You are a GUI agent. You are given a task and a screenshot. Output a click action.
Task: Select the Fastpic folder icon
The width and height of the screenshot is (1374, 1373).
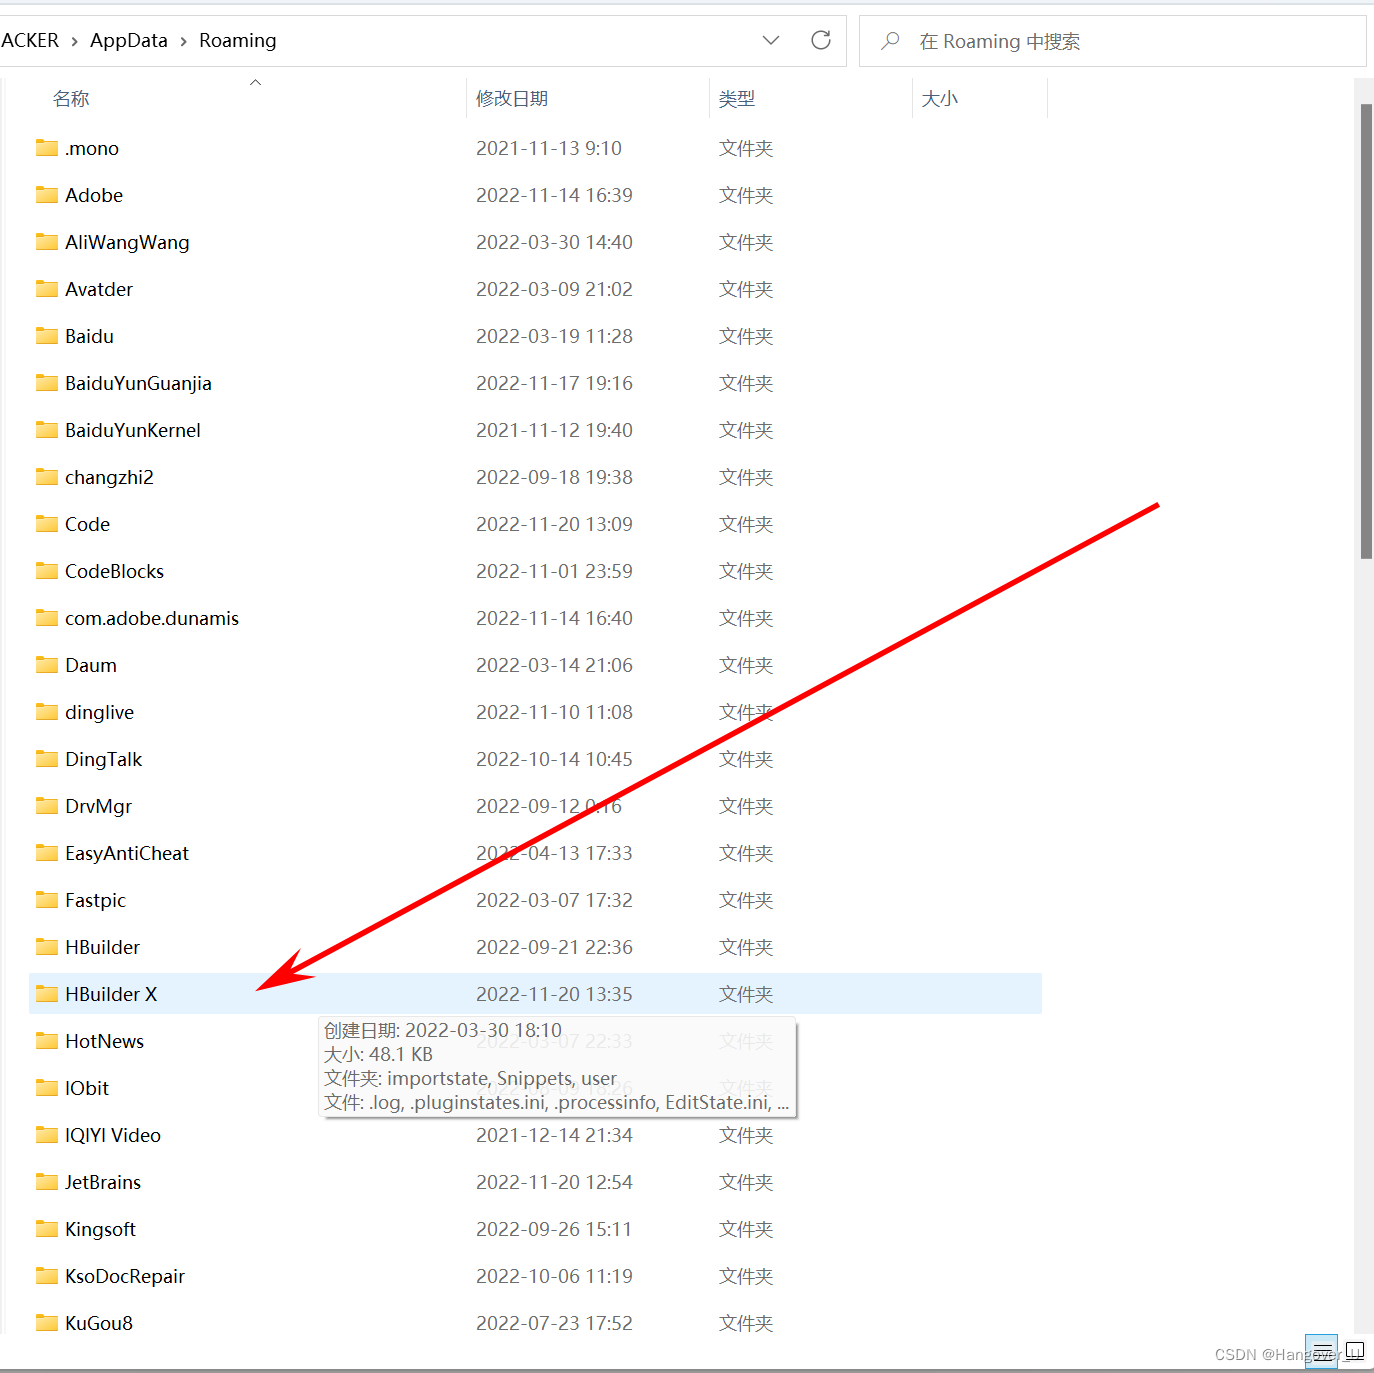pos(47,900)
